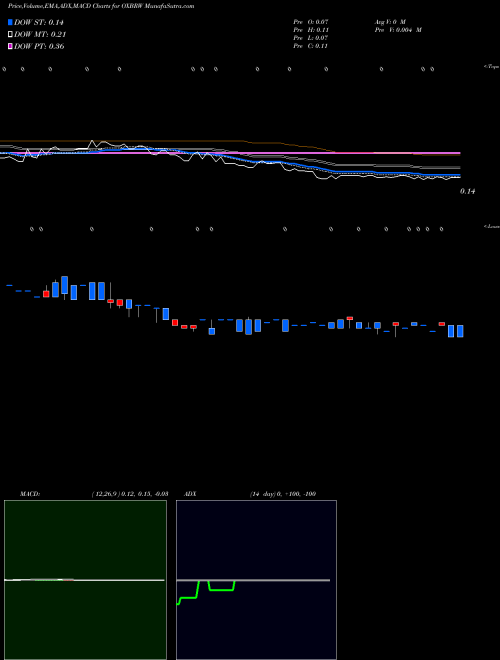Select the 'DOW MT: 0.21' legend label

pos(40,34)
